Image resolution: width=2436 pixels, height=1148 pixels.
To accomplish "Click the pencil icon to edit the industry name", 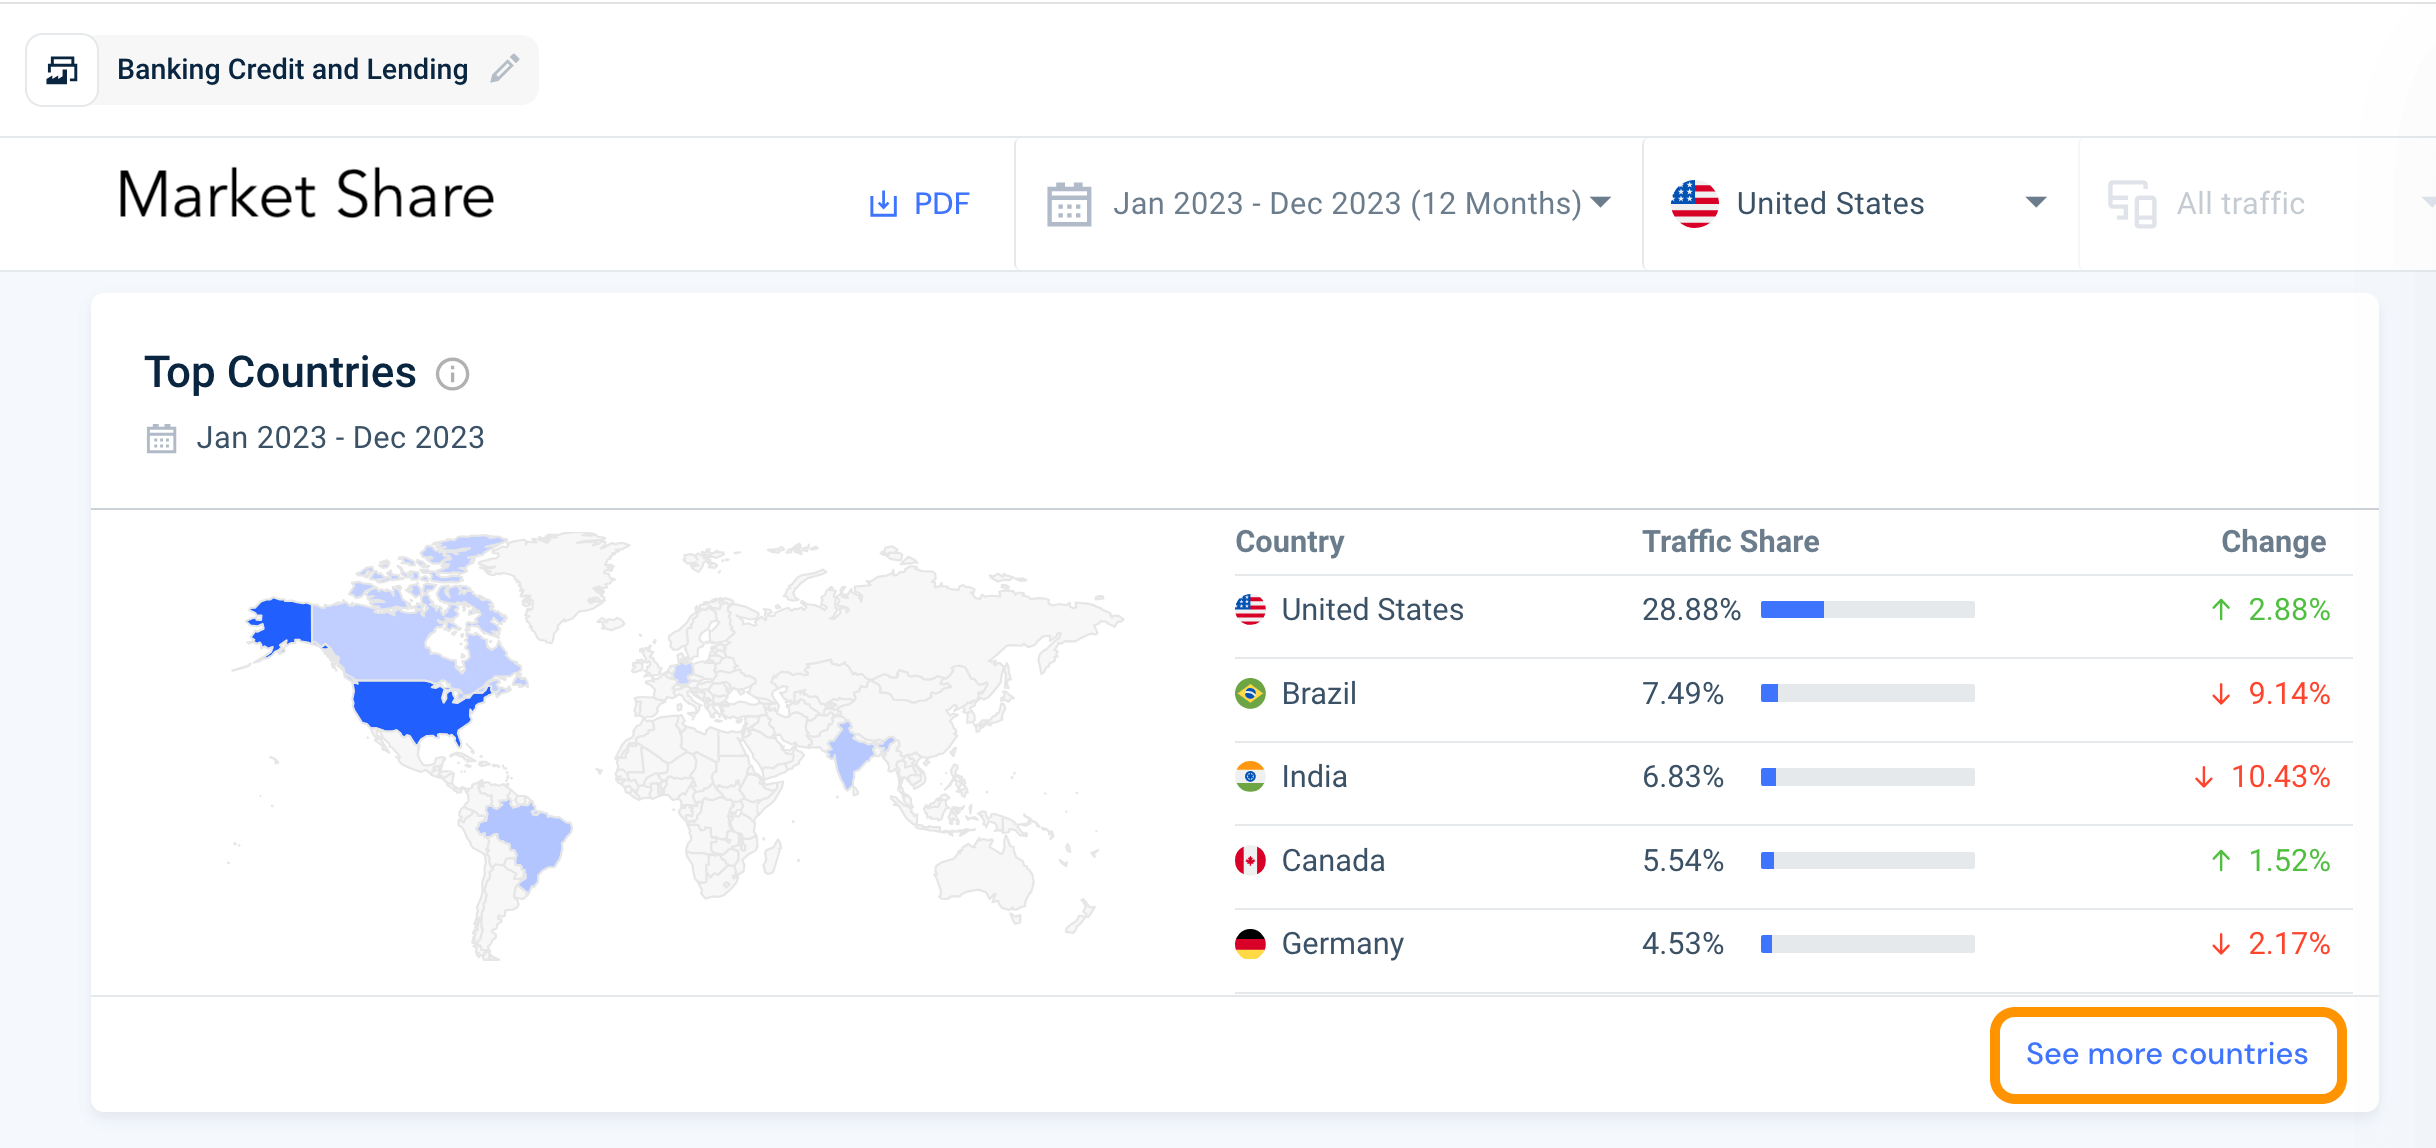I will (505, 68).
